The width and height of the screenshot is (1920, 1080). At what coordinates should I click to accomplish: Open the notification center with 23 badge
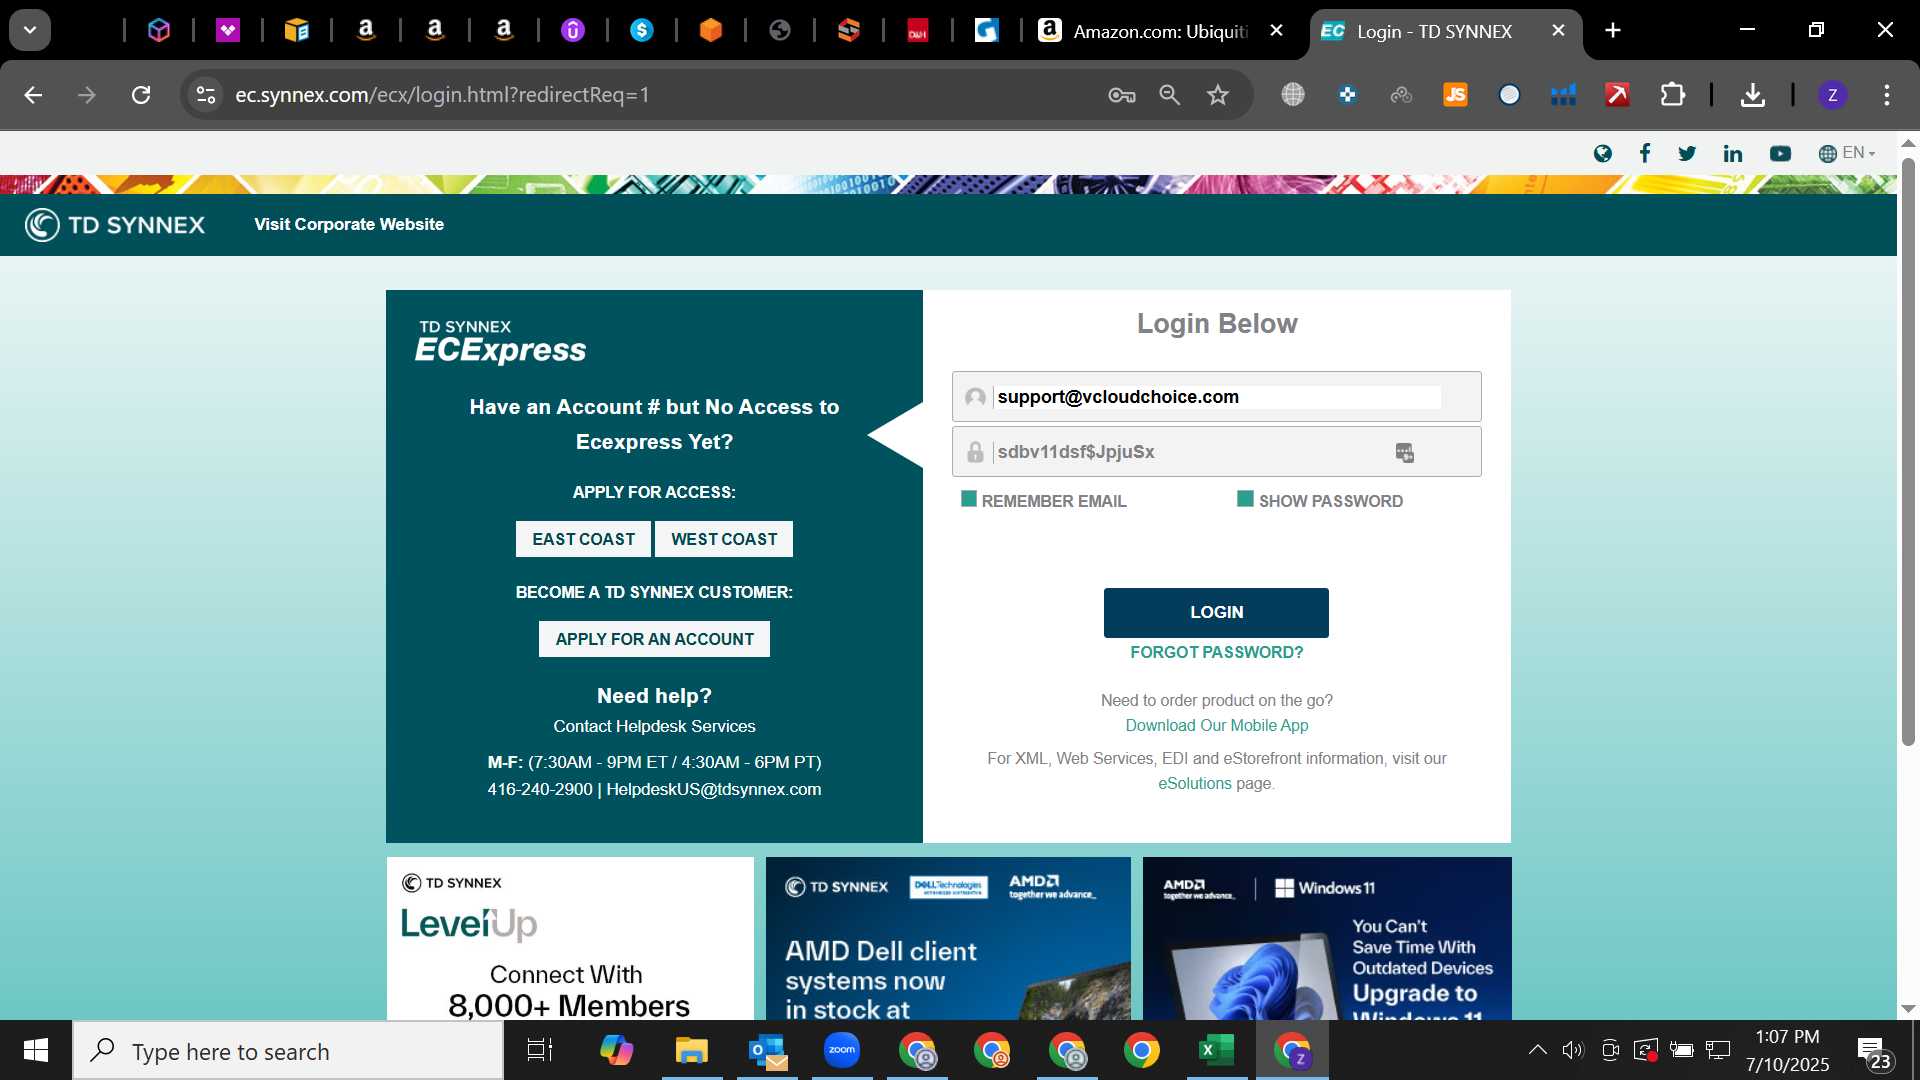1874,1053
